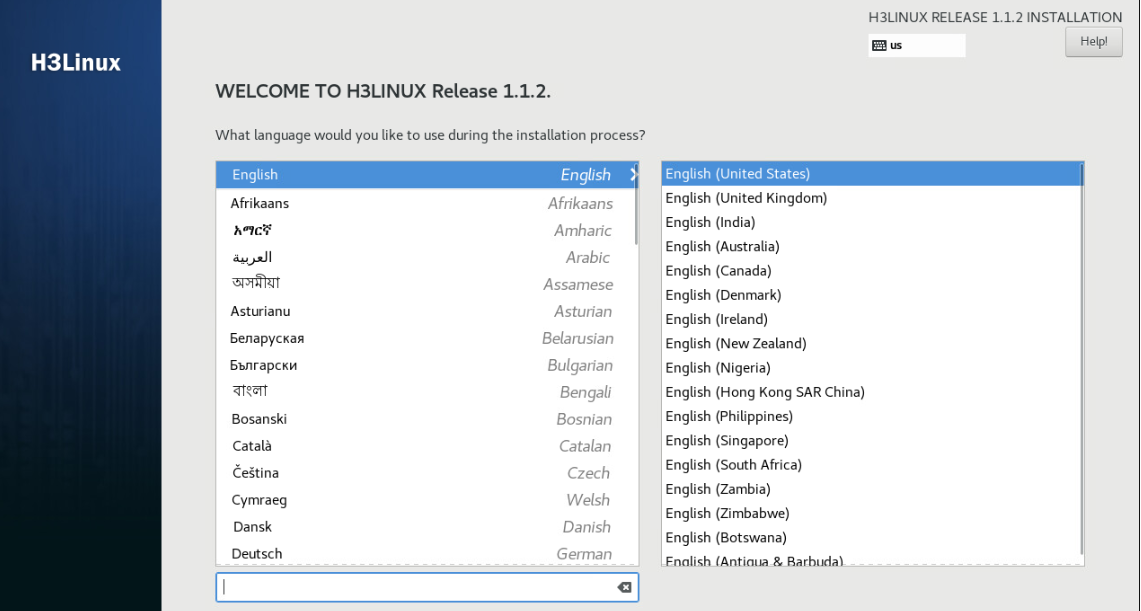Focus the language search input field
1141x611 pixels.
427,587
